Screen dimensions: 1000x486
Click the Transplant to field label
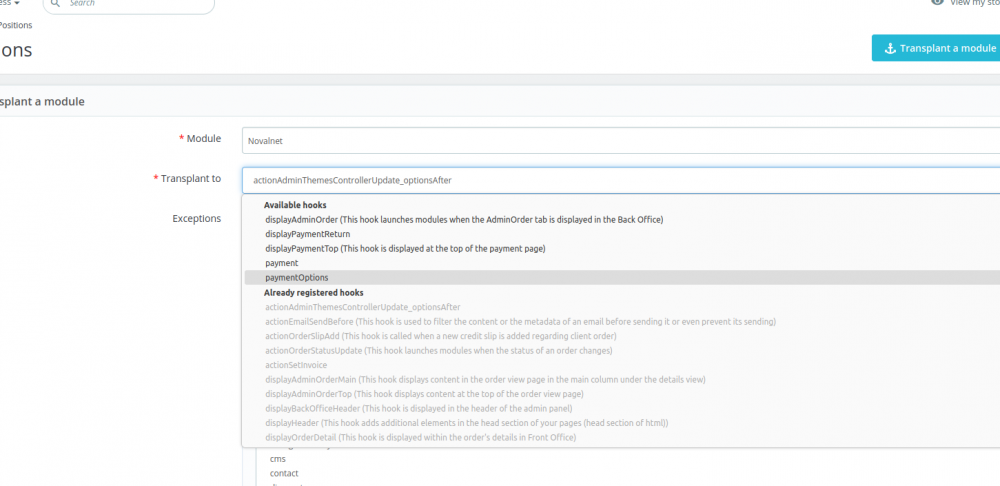188,179
